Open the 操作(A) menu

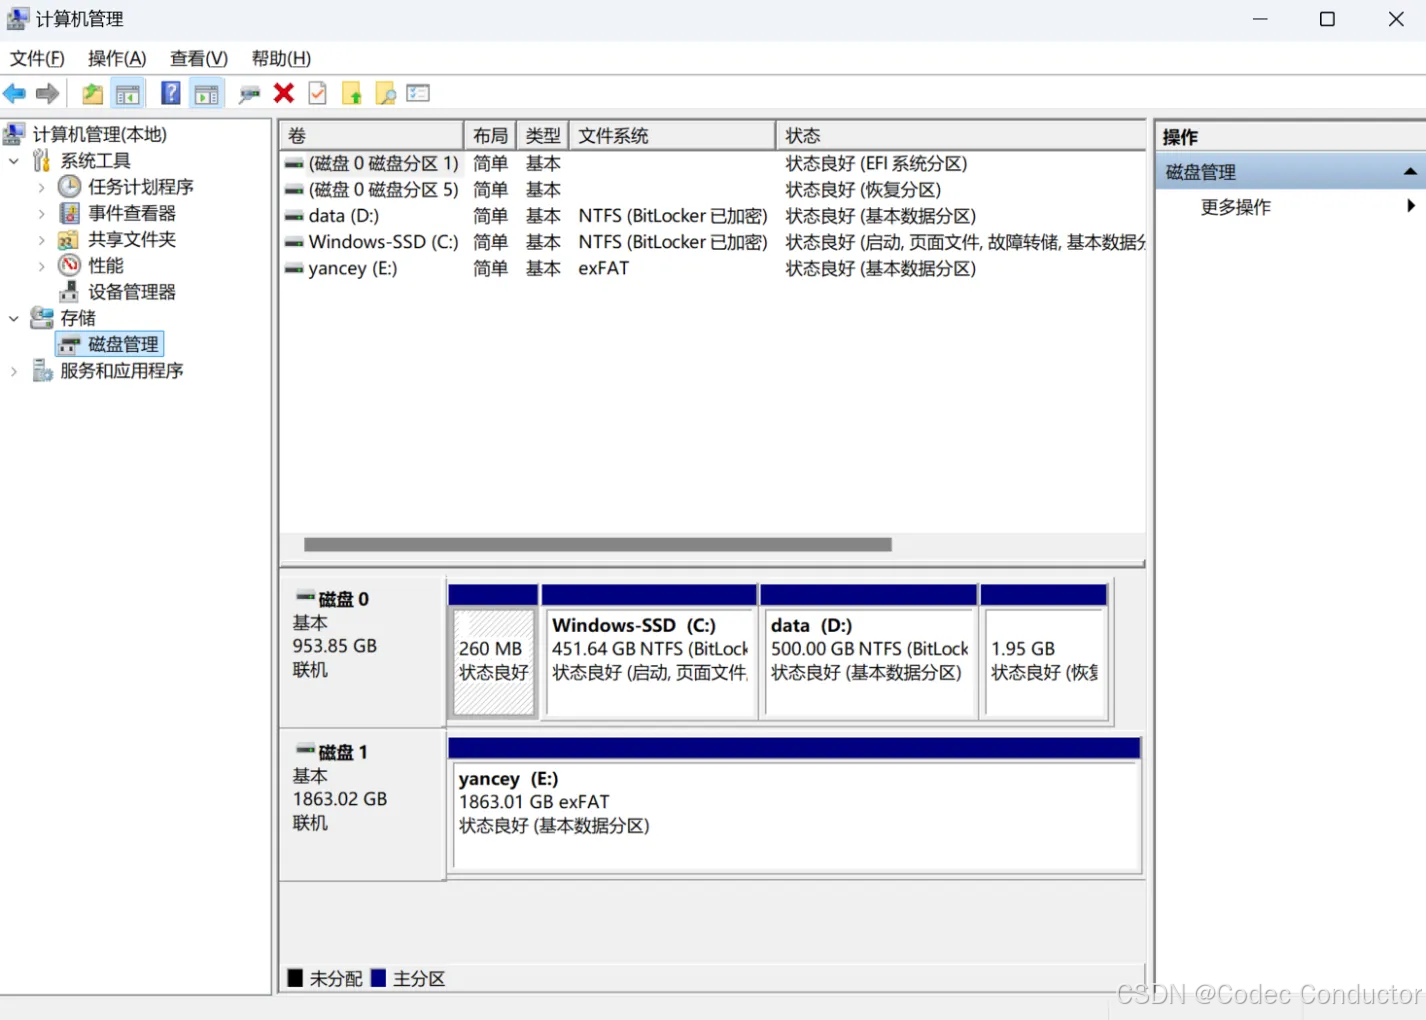click(x=117, y=59)
